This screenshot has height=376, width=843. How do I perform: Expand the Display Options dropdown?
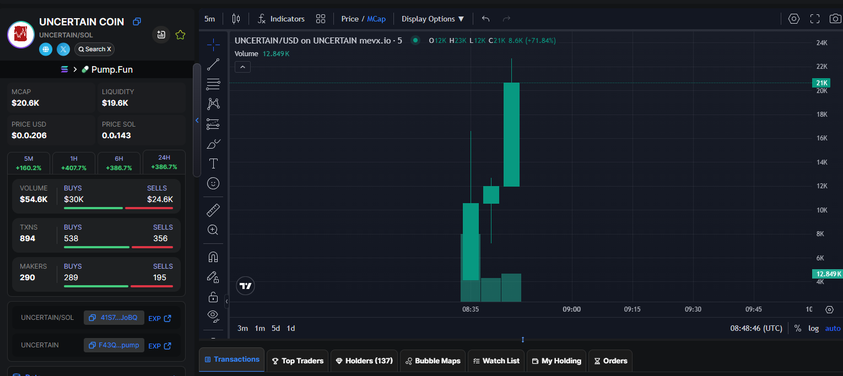click(x=433, y=19)
